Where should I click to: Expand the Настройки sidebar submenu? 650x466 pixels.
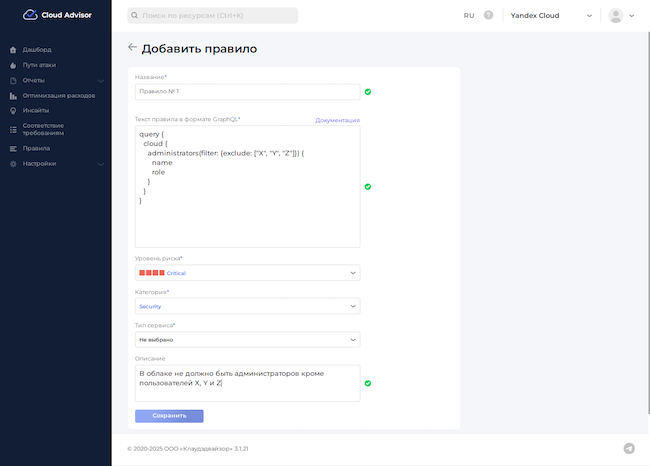point(100,163)
